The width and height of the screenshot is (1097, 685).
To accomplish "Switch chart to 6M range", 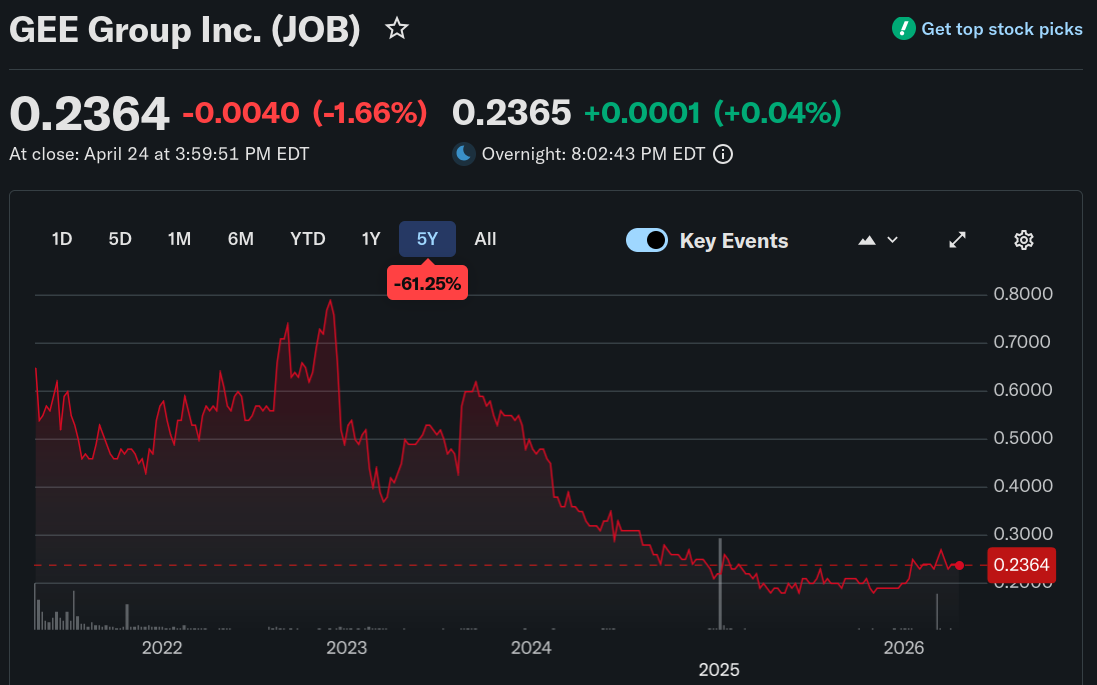I will pyautogui.click(x=241, y=239).
